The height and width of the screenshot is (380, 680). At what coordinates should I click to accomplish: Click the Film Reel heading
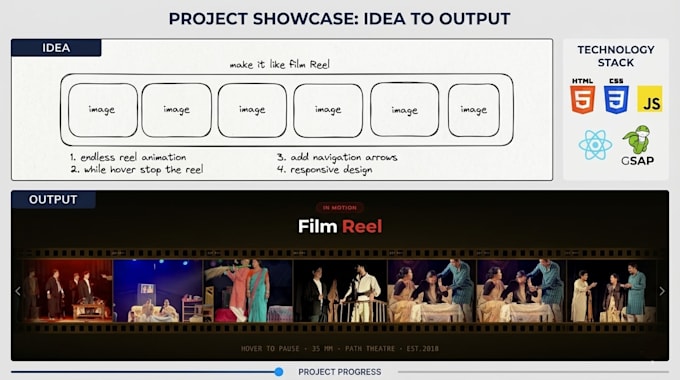tap(340, 226)
